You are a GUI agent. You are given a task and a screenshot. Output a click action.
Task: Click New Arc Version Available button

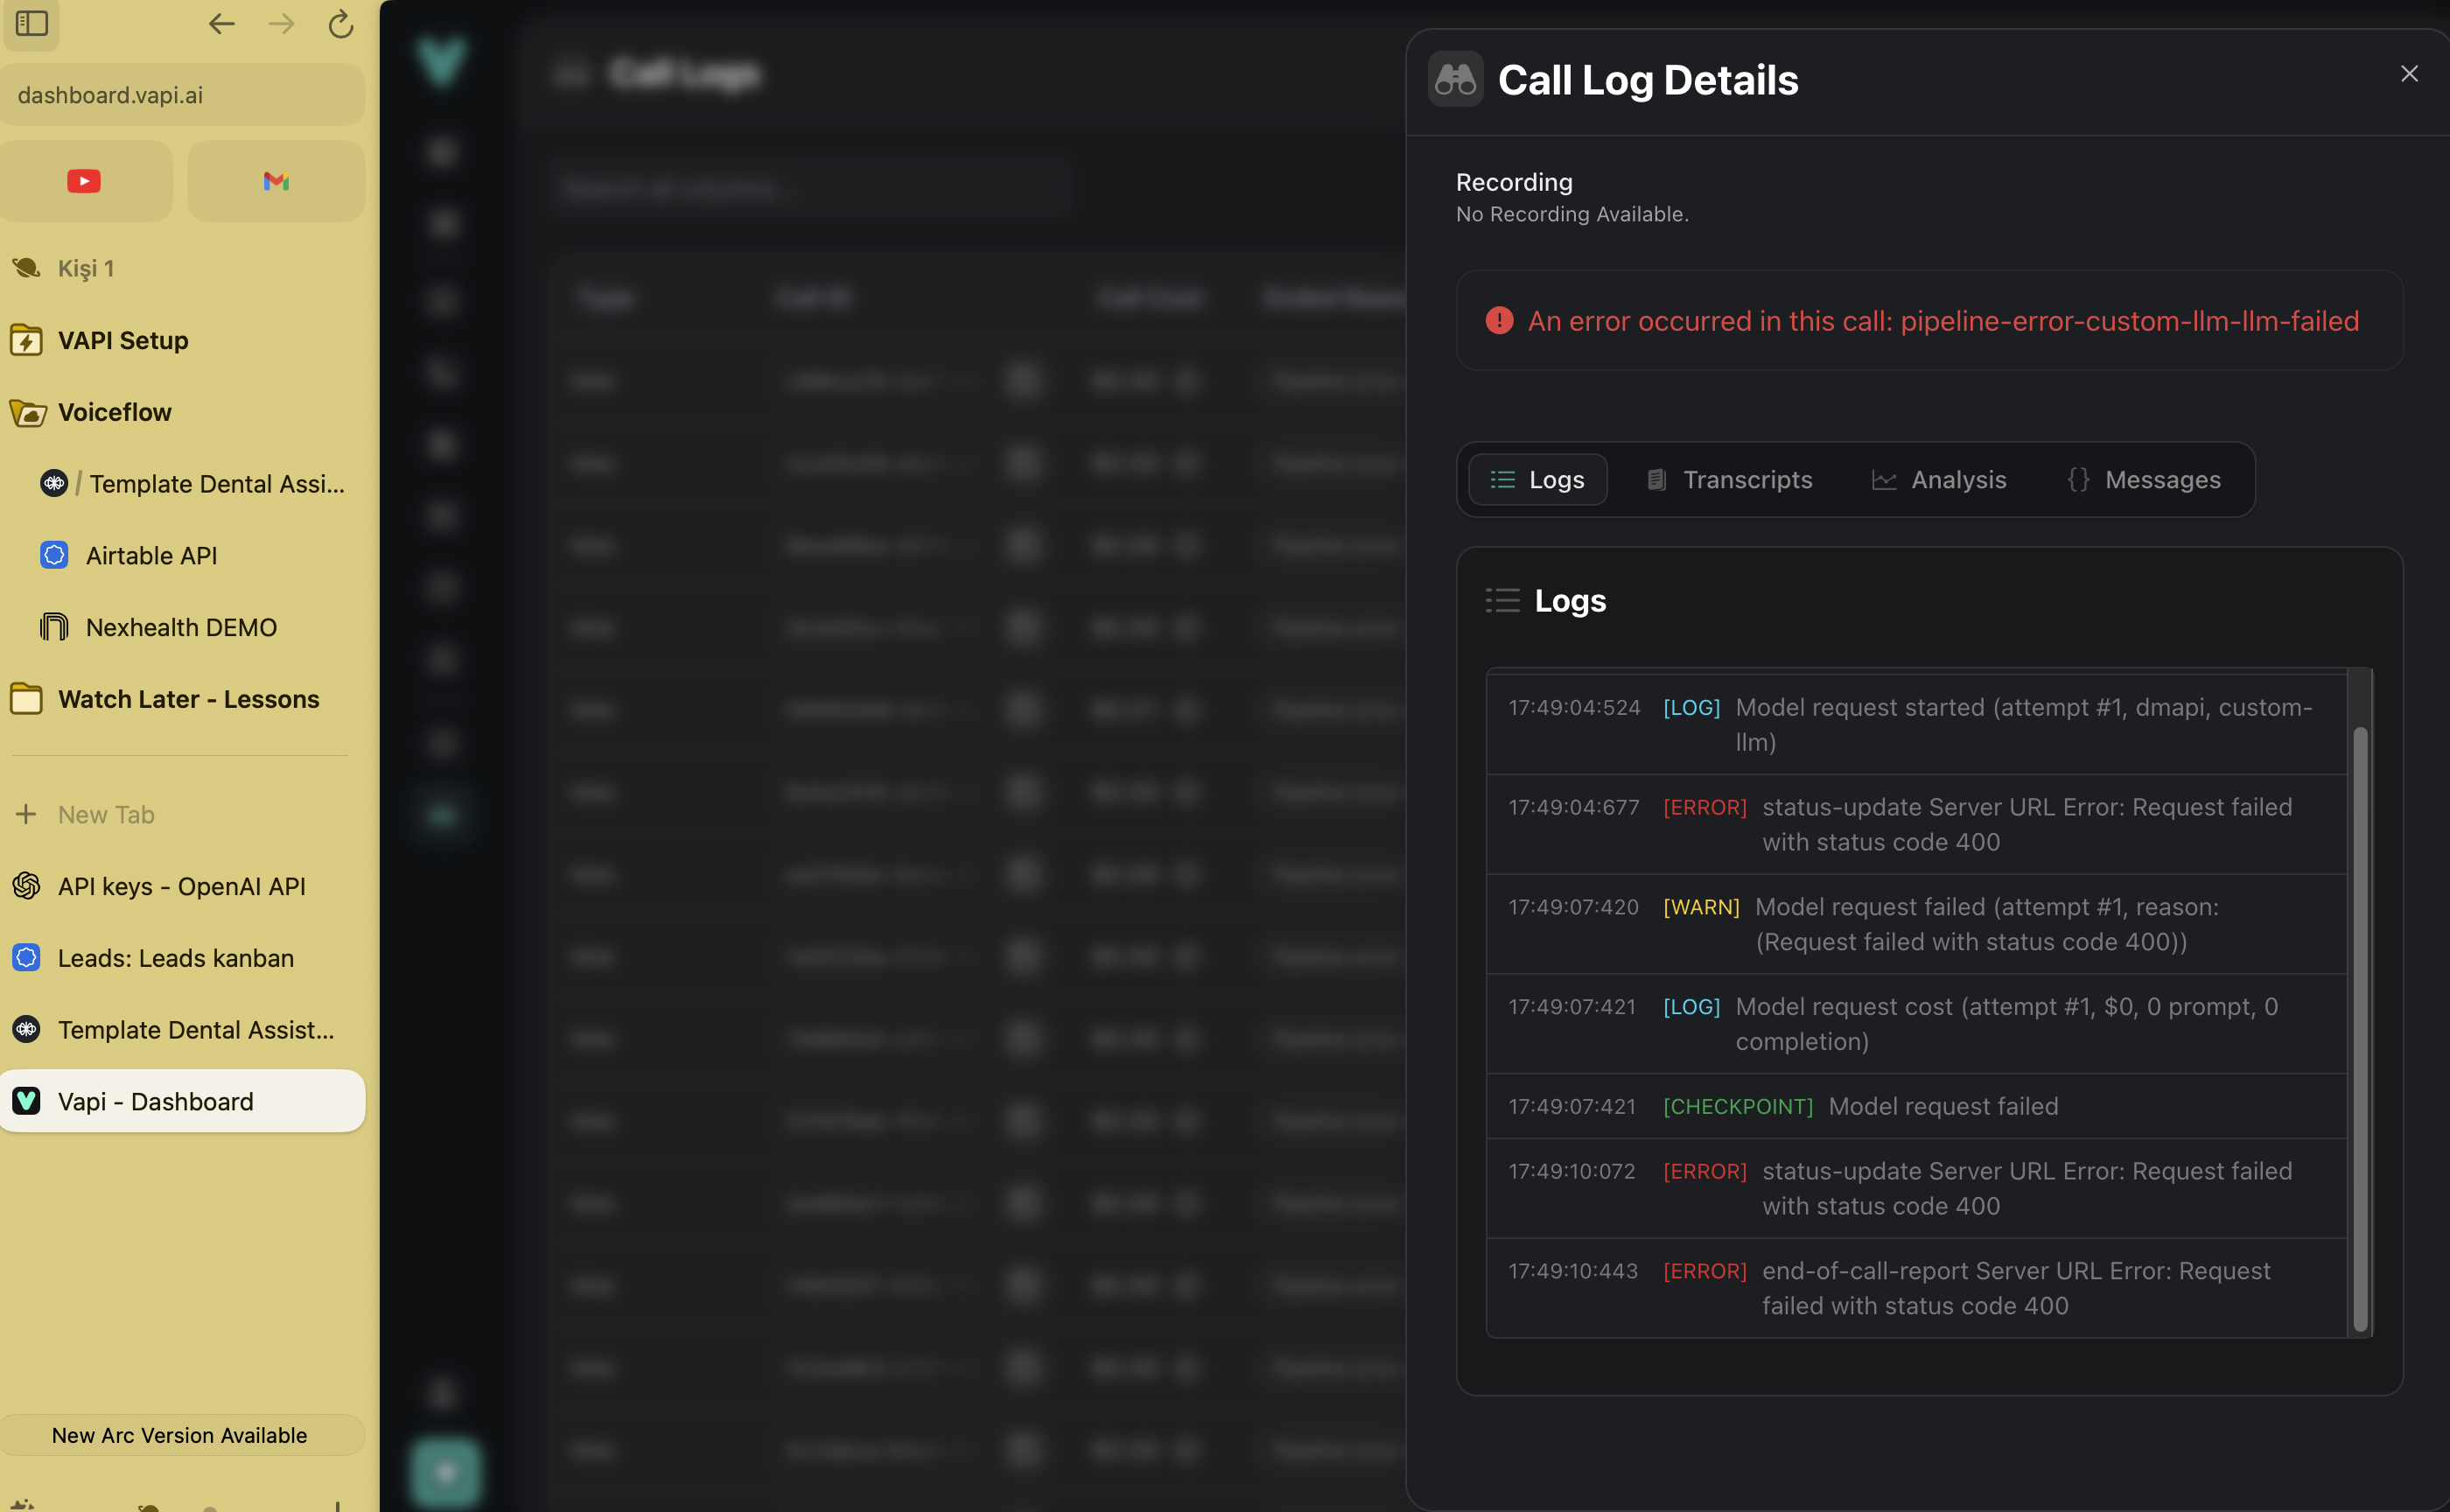point(180,1435)
